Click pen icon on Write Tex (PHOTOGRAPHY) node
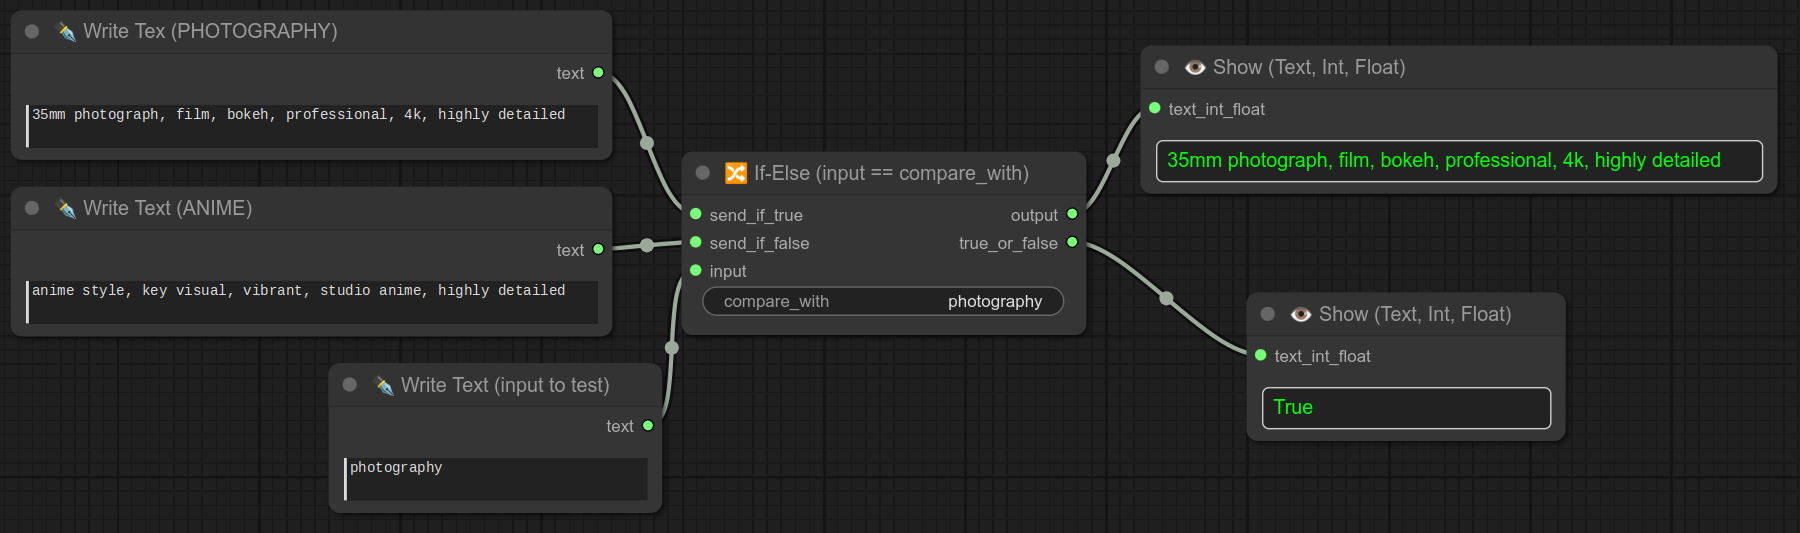This screenshot has width=1800, height=533. point(66,32)
